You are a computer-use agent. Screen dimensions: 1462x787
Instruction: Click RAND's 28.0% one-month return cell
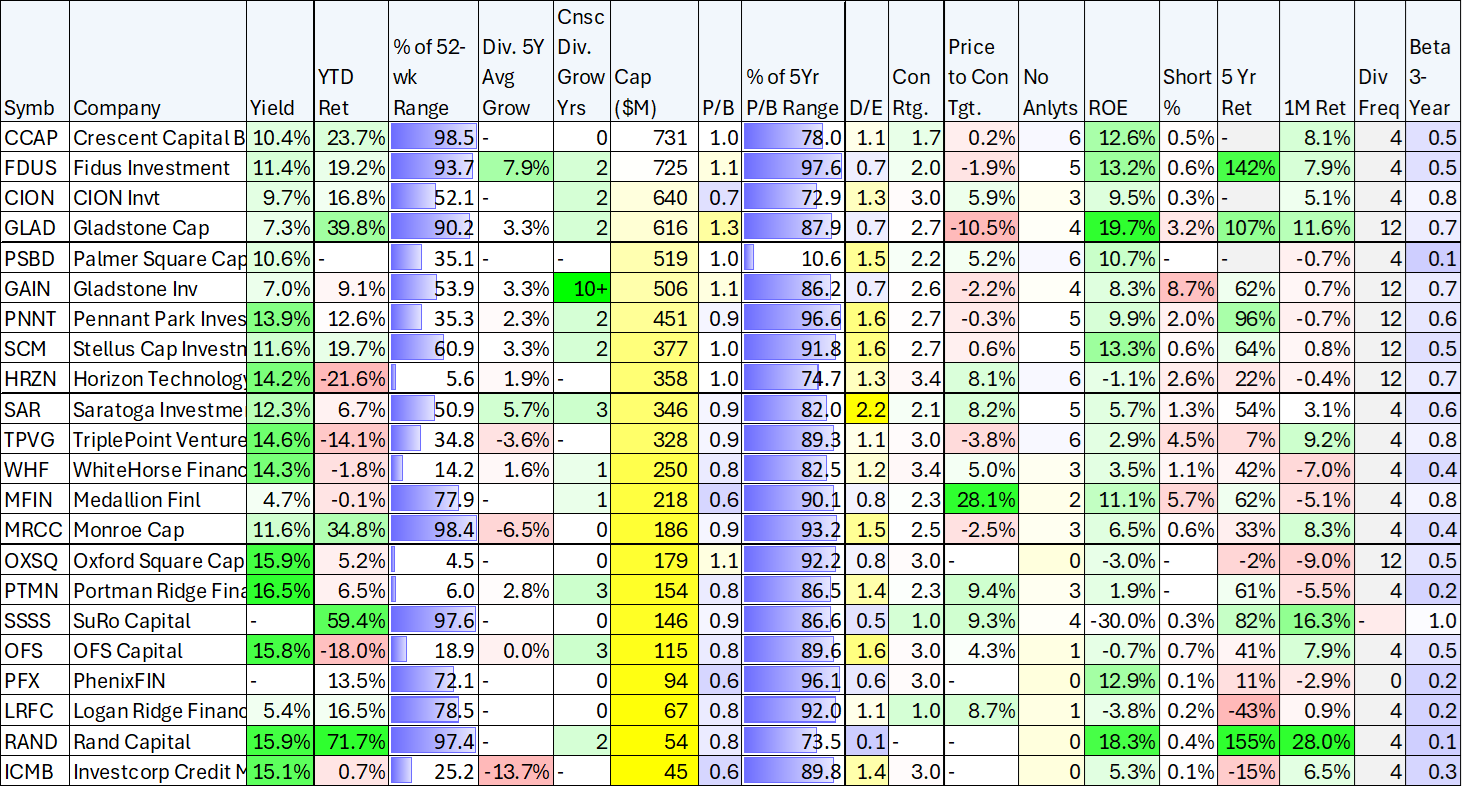tap(1317, 740)
